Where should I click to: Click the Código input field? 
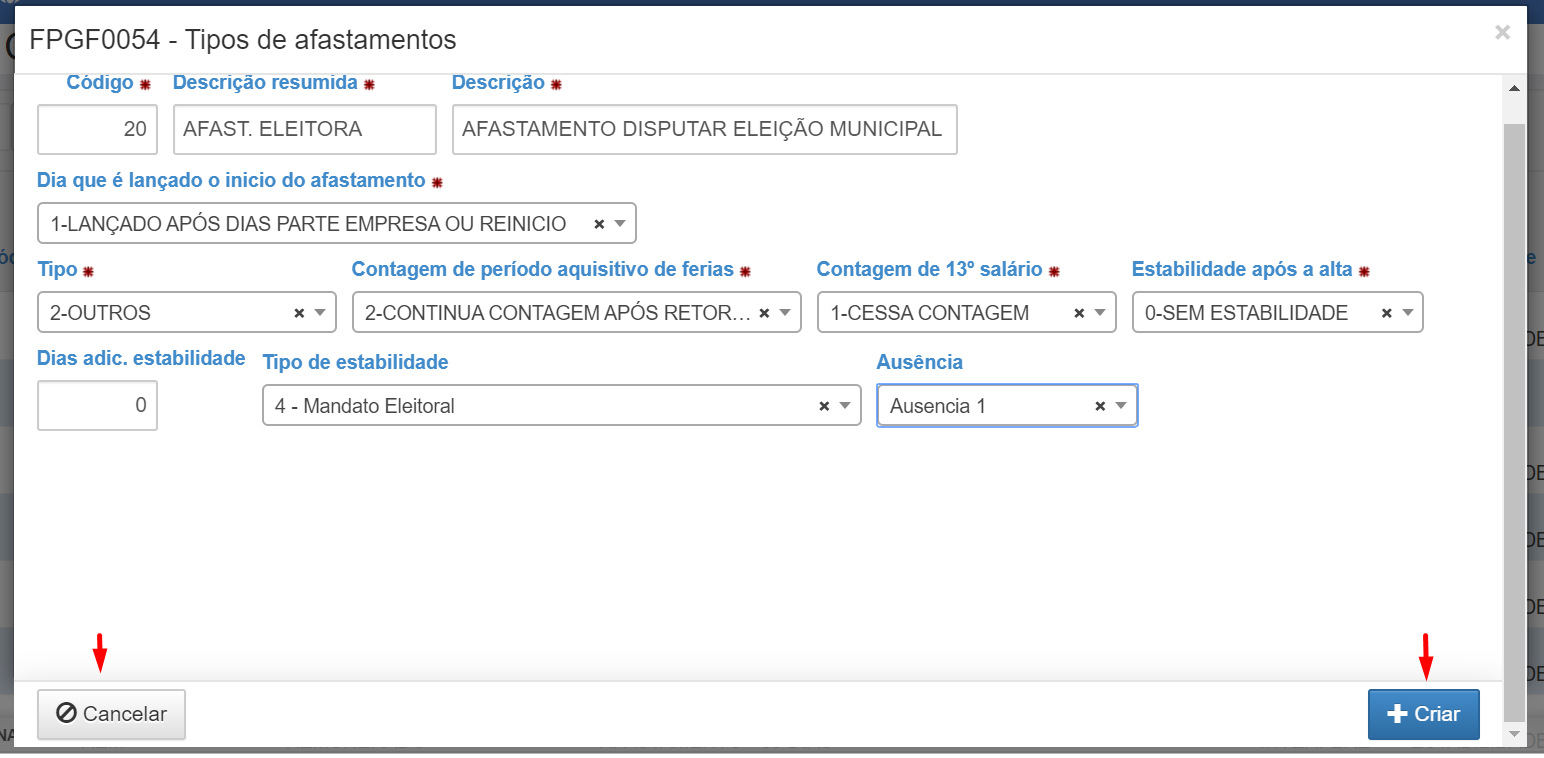click(x=97, y=129)
